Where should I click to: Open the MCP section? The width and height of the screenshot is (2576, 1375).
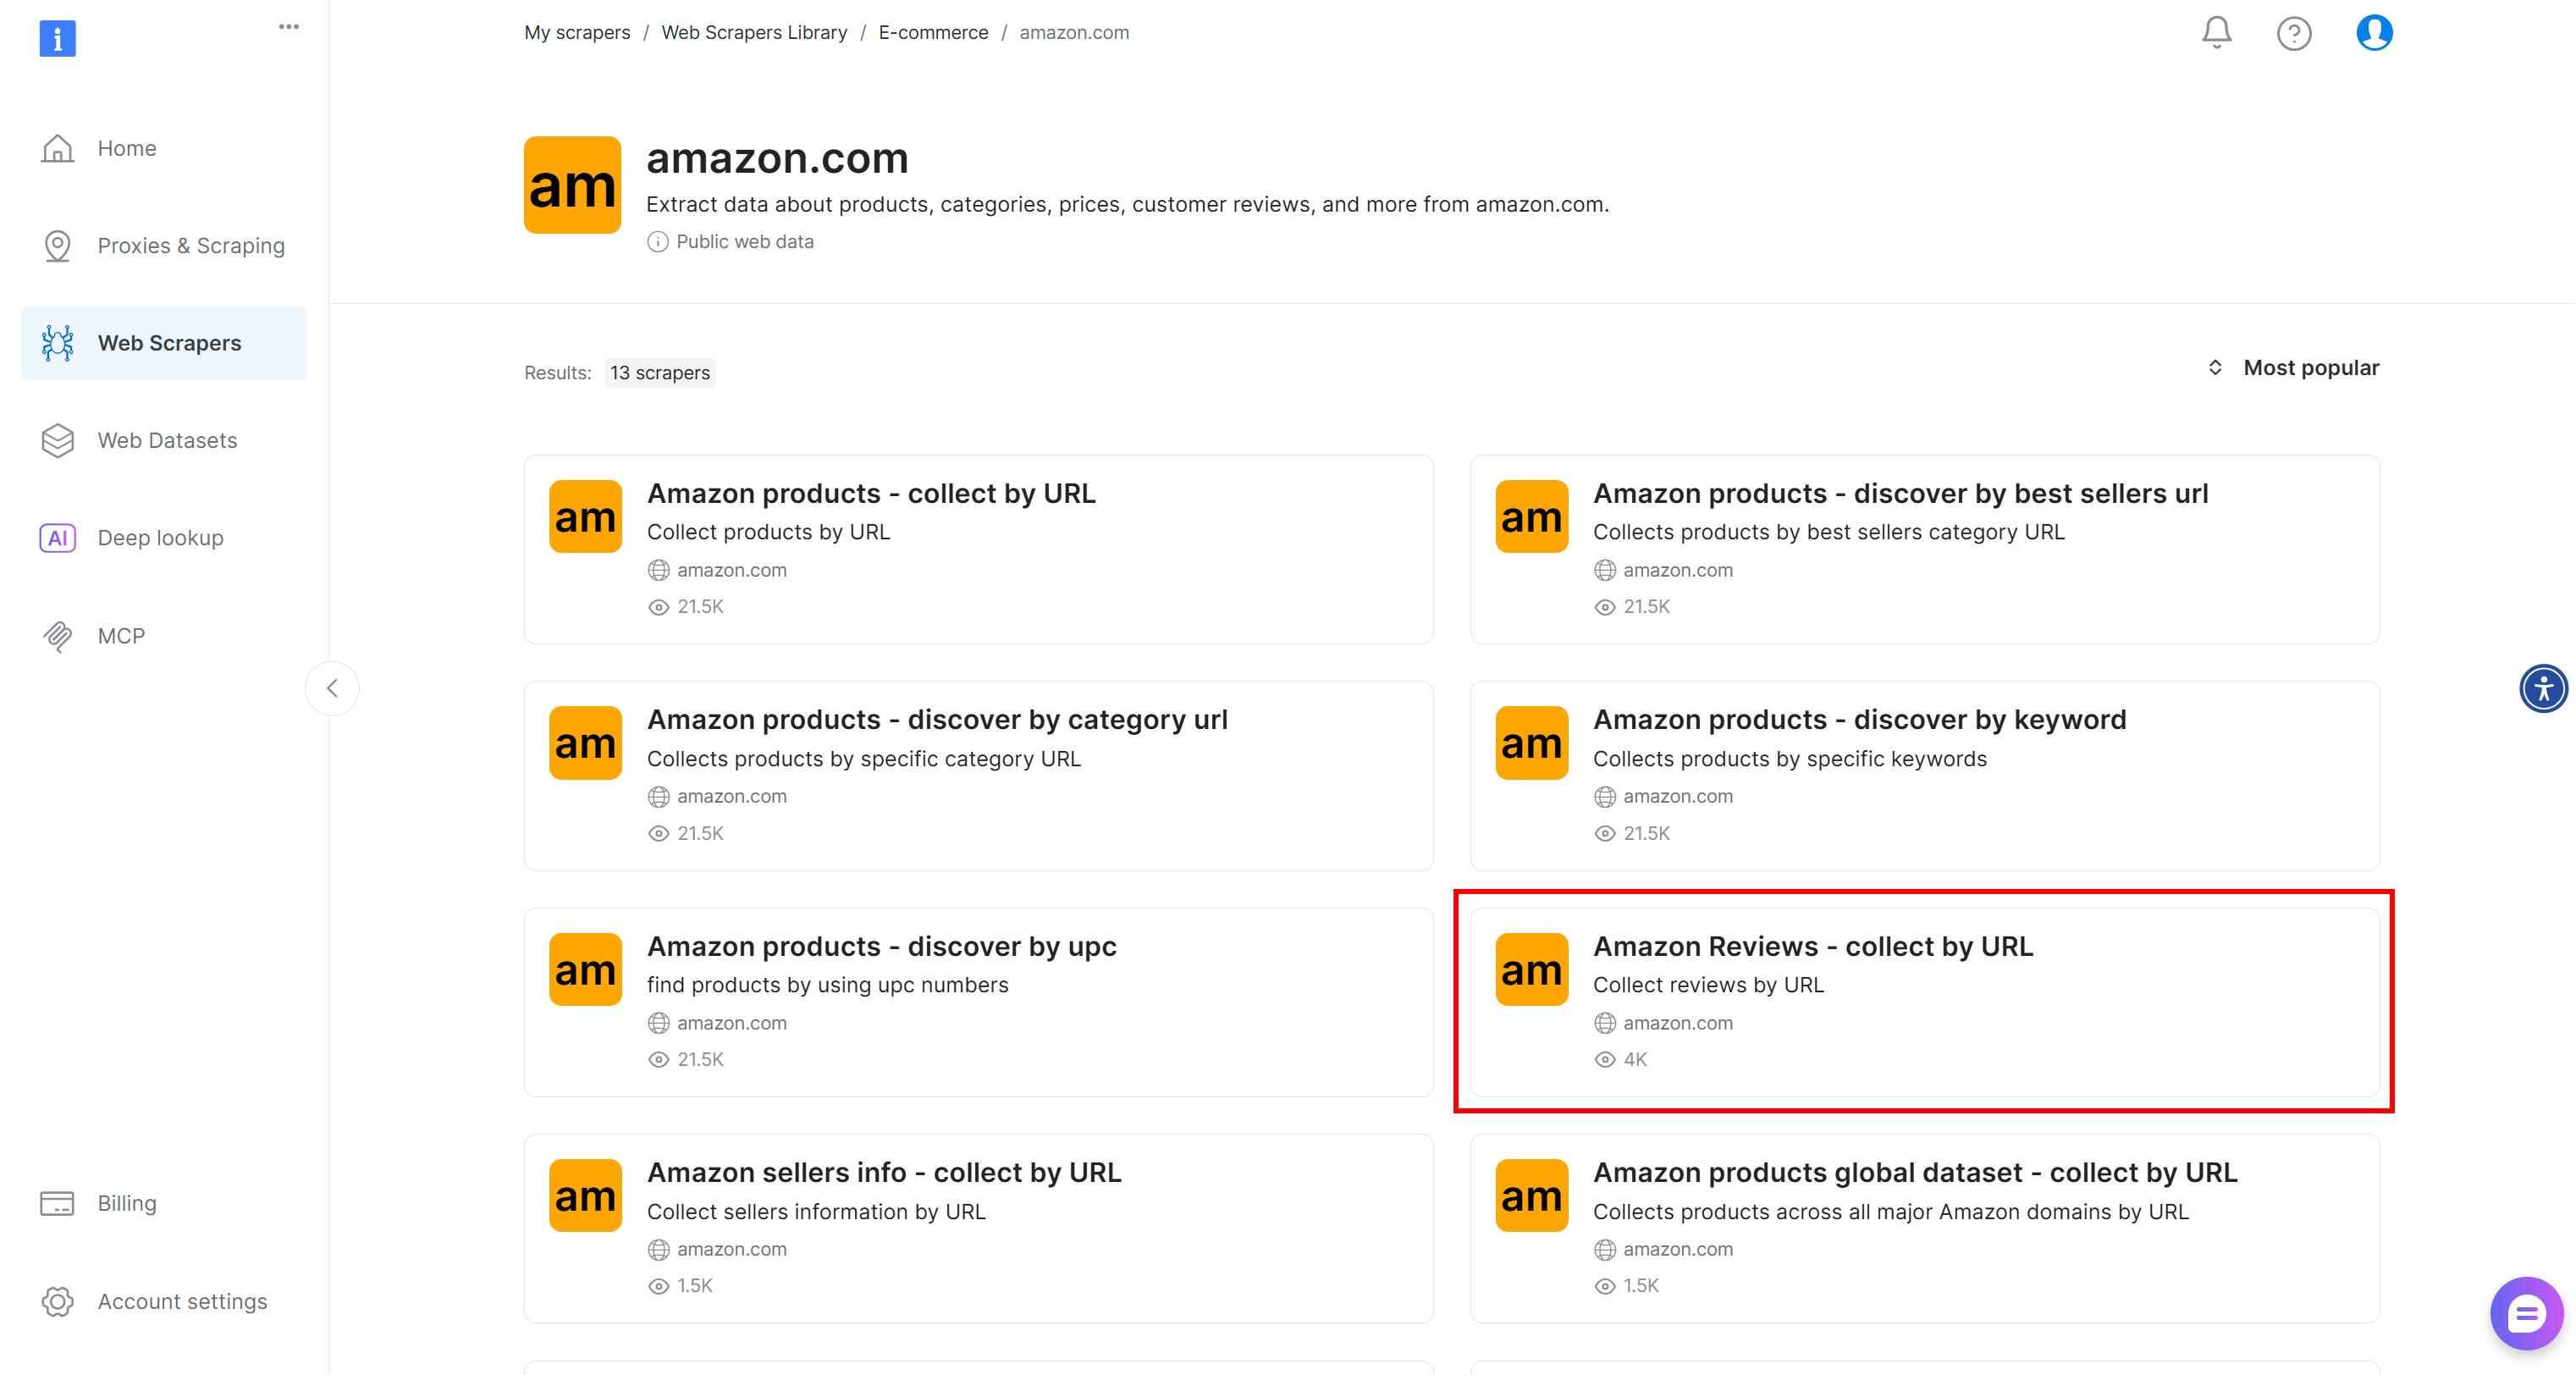click(x=121, y=636)
